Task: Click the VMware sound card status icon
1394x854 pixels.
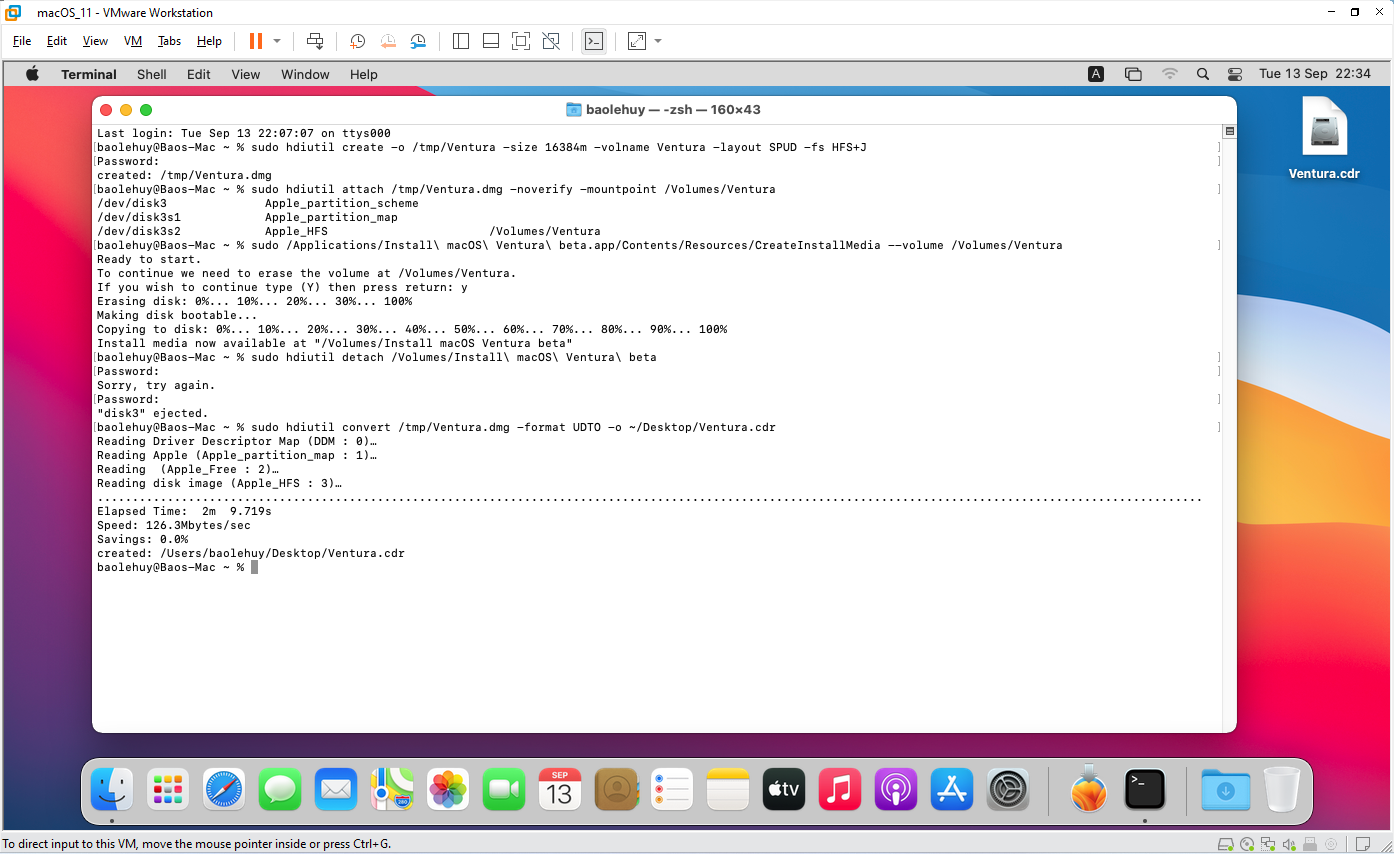Action: coord(1290,844)
